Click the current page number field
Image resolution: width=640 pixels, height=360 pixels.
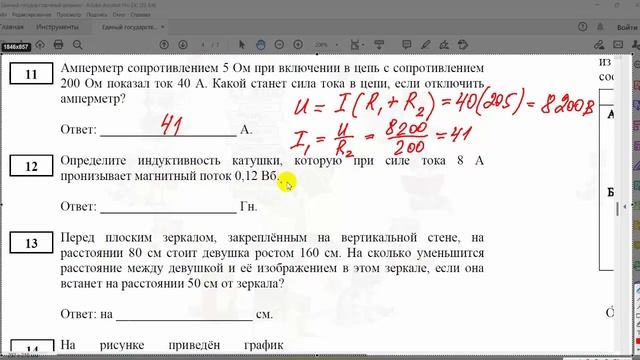203,45
